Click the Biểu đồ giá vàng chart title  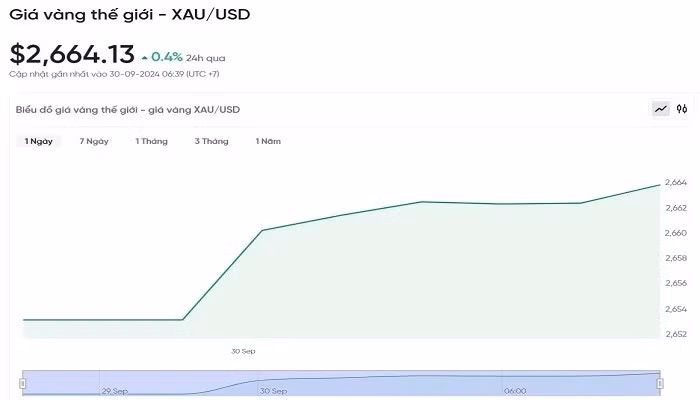coord(129,109)
